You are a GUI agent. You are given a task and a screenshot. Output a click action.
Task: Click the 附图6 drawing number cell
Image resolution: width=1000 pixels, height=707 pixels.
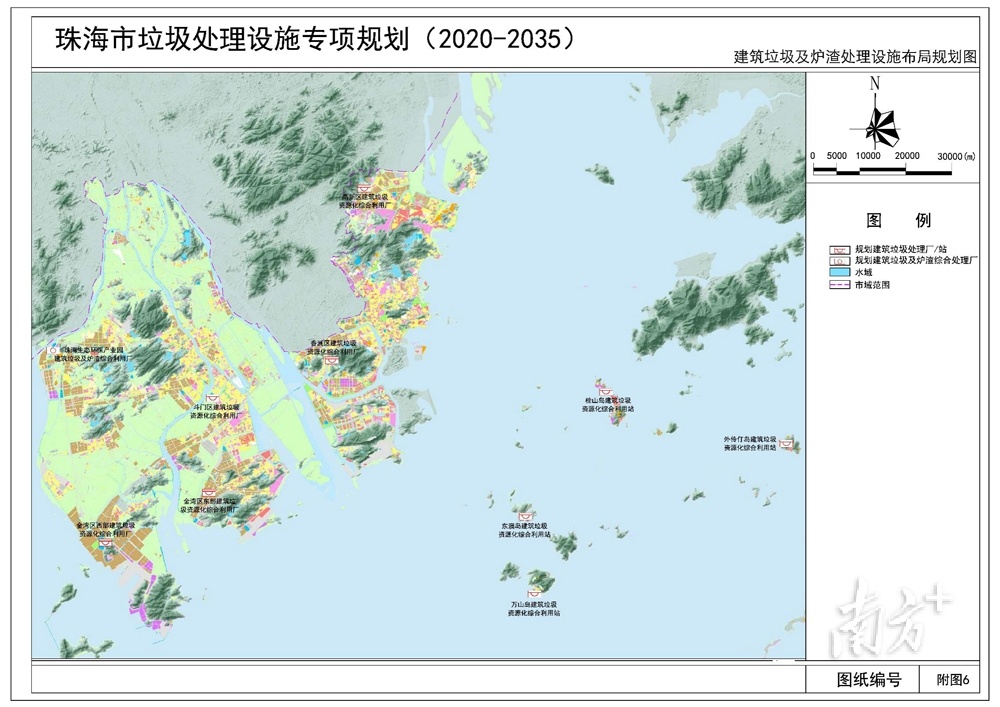pos(952,680)
